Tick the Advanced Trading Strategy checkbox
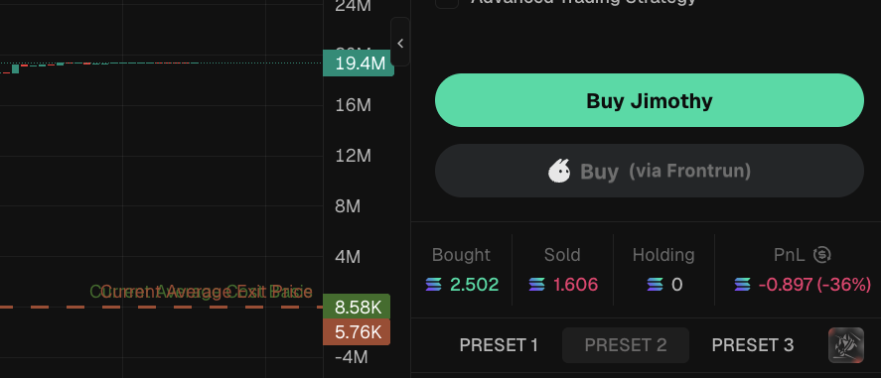881x378 pixels. [447, 2]
